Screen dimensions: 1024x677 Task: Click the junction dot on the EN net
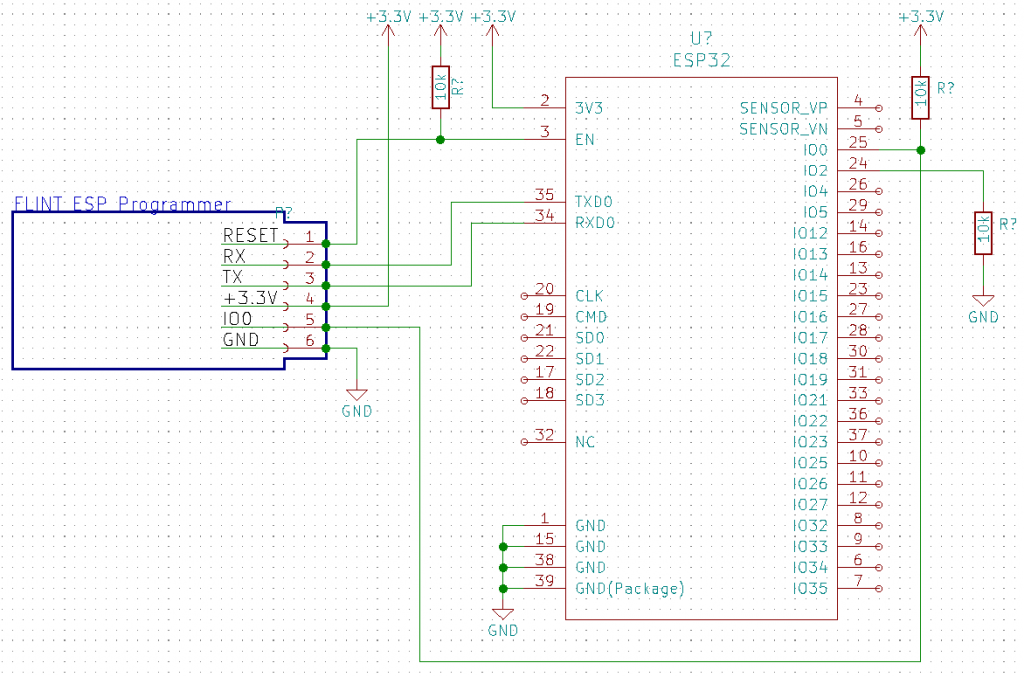pos(440,140)
